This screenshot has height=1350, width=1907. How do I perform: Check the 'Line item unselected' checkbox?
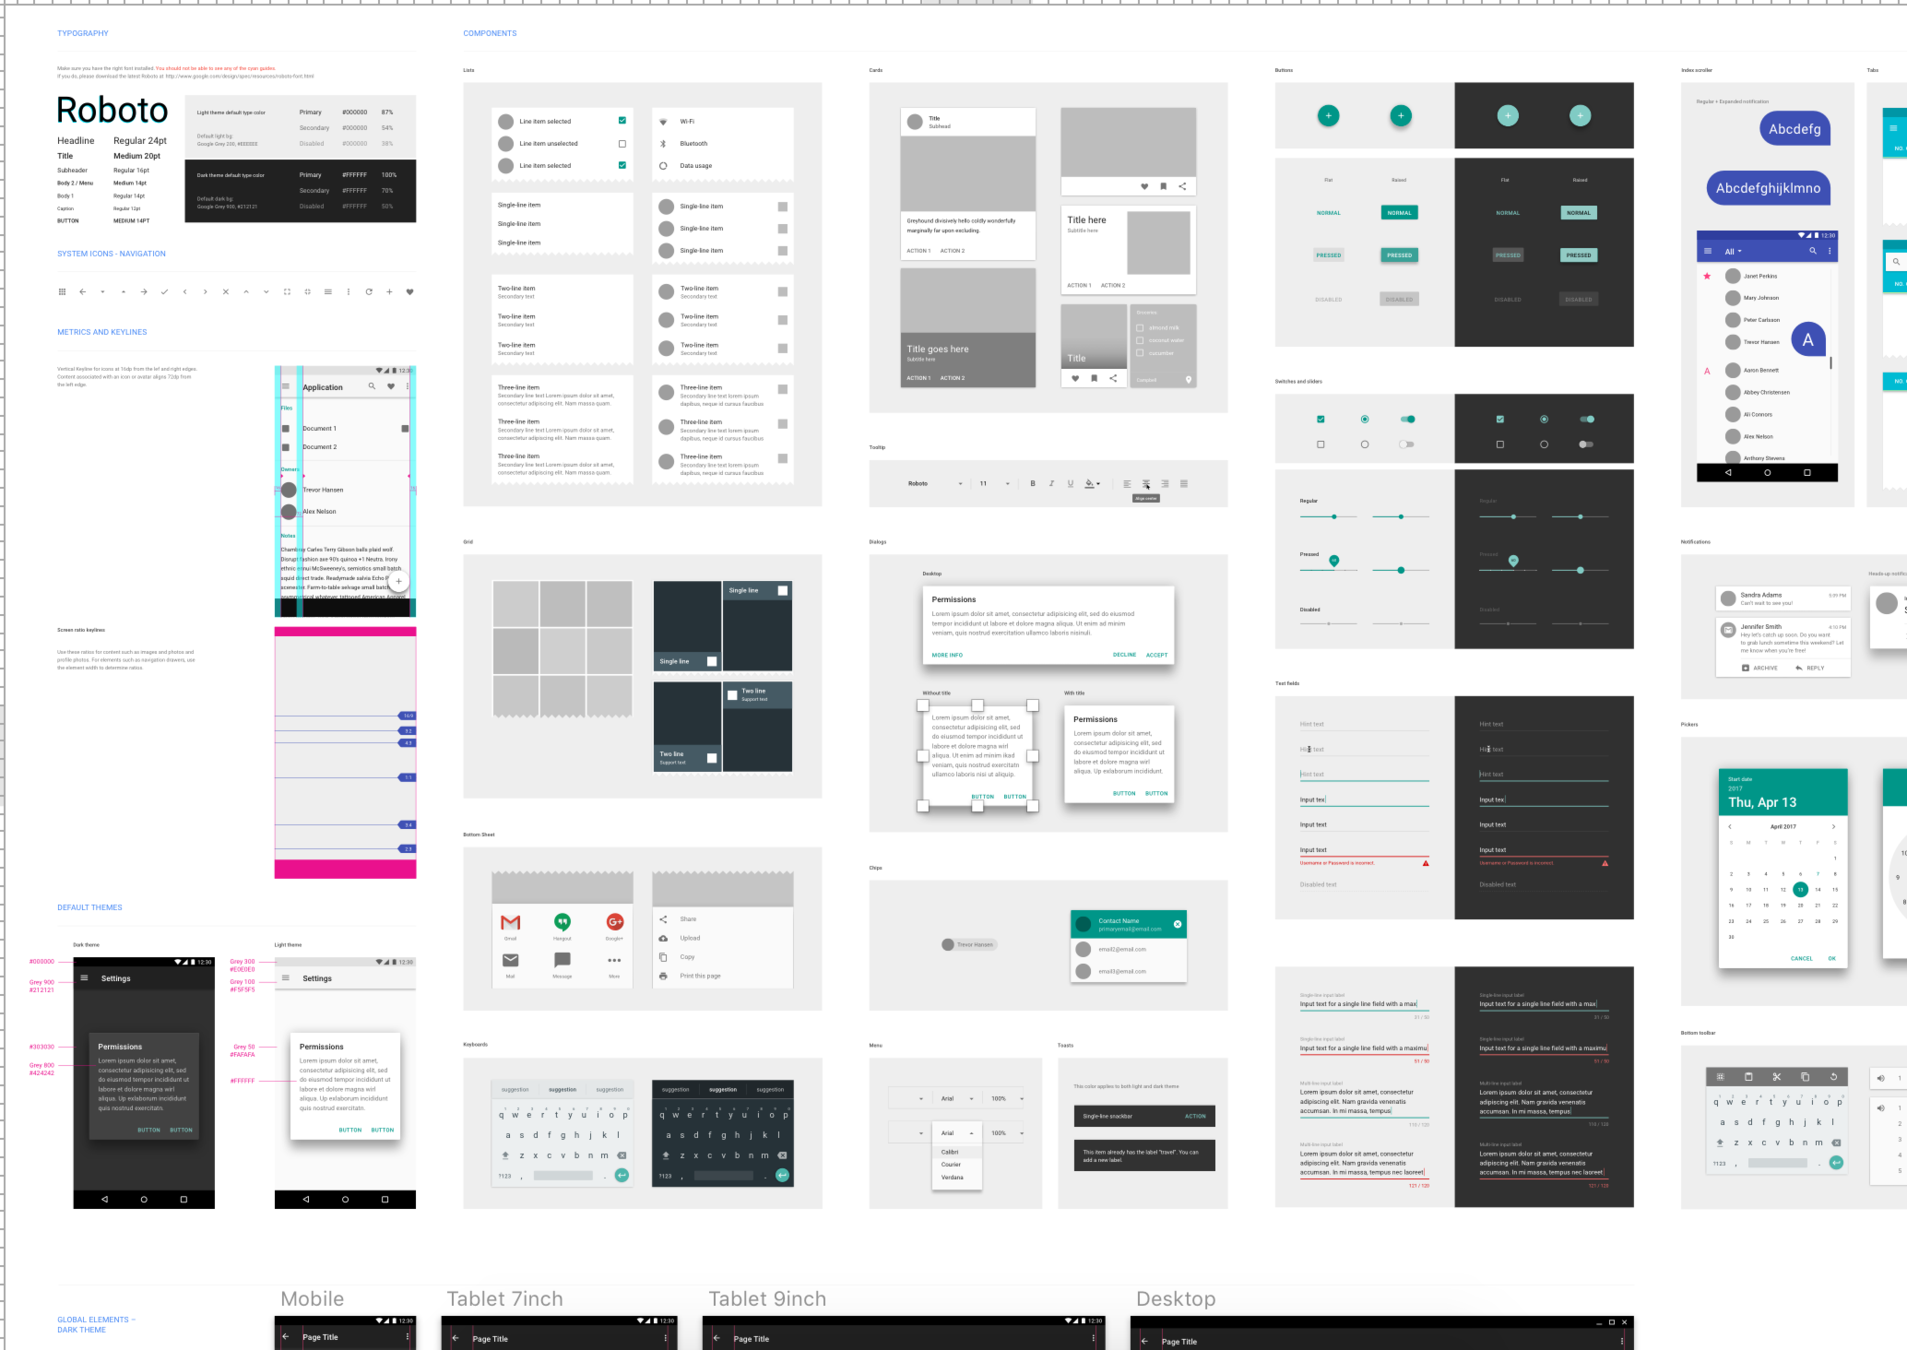click(622, 143)
